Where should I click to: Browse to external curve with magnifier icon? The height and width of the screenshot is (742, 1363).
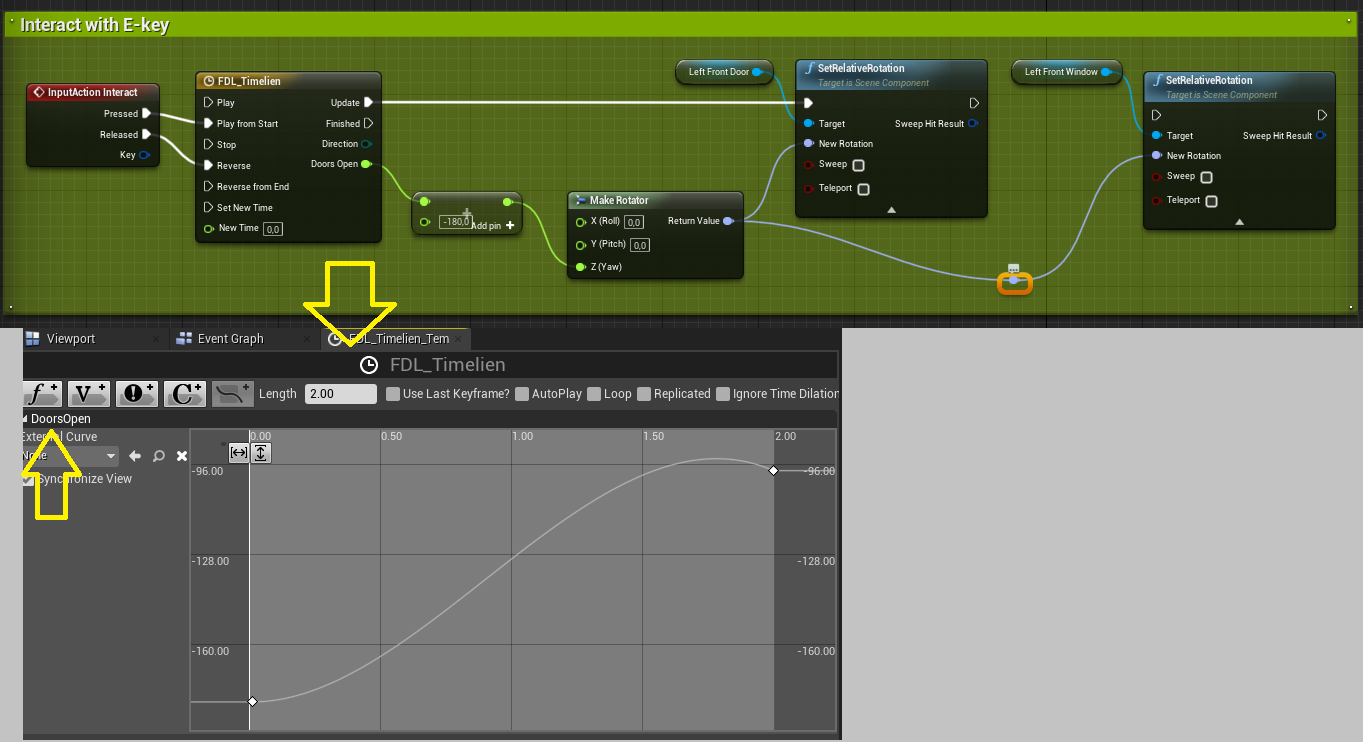point(158,456)
